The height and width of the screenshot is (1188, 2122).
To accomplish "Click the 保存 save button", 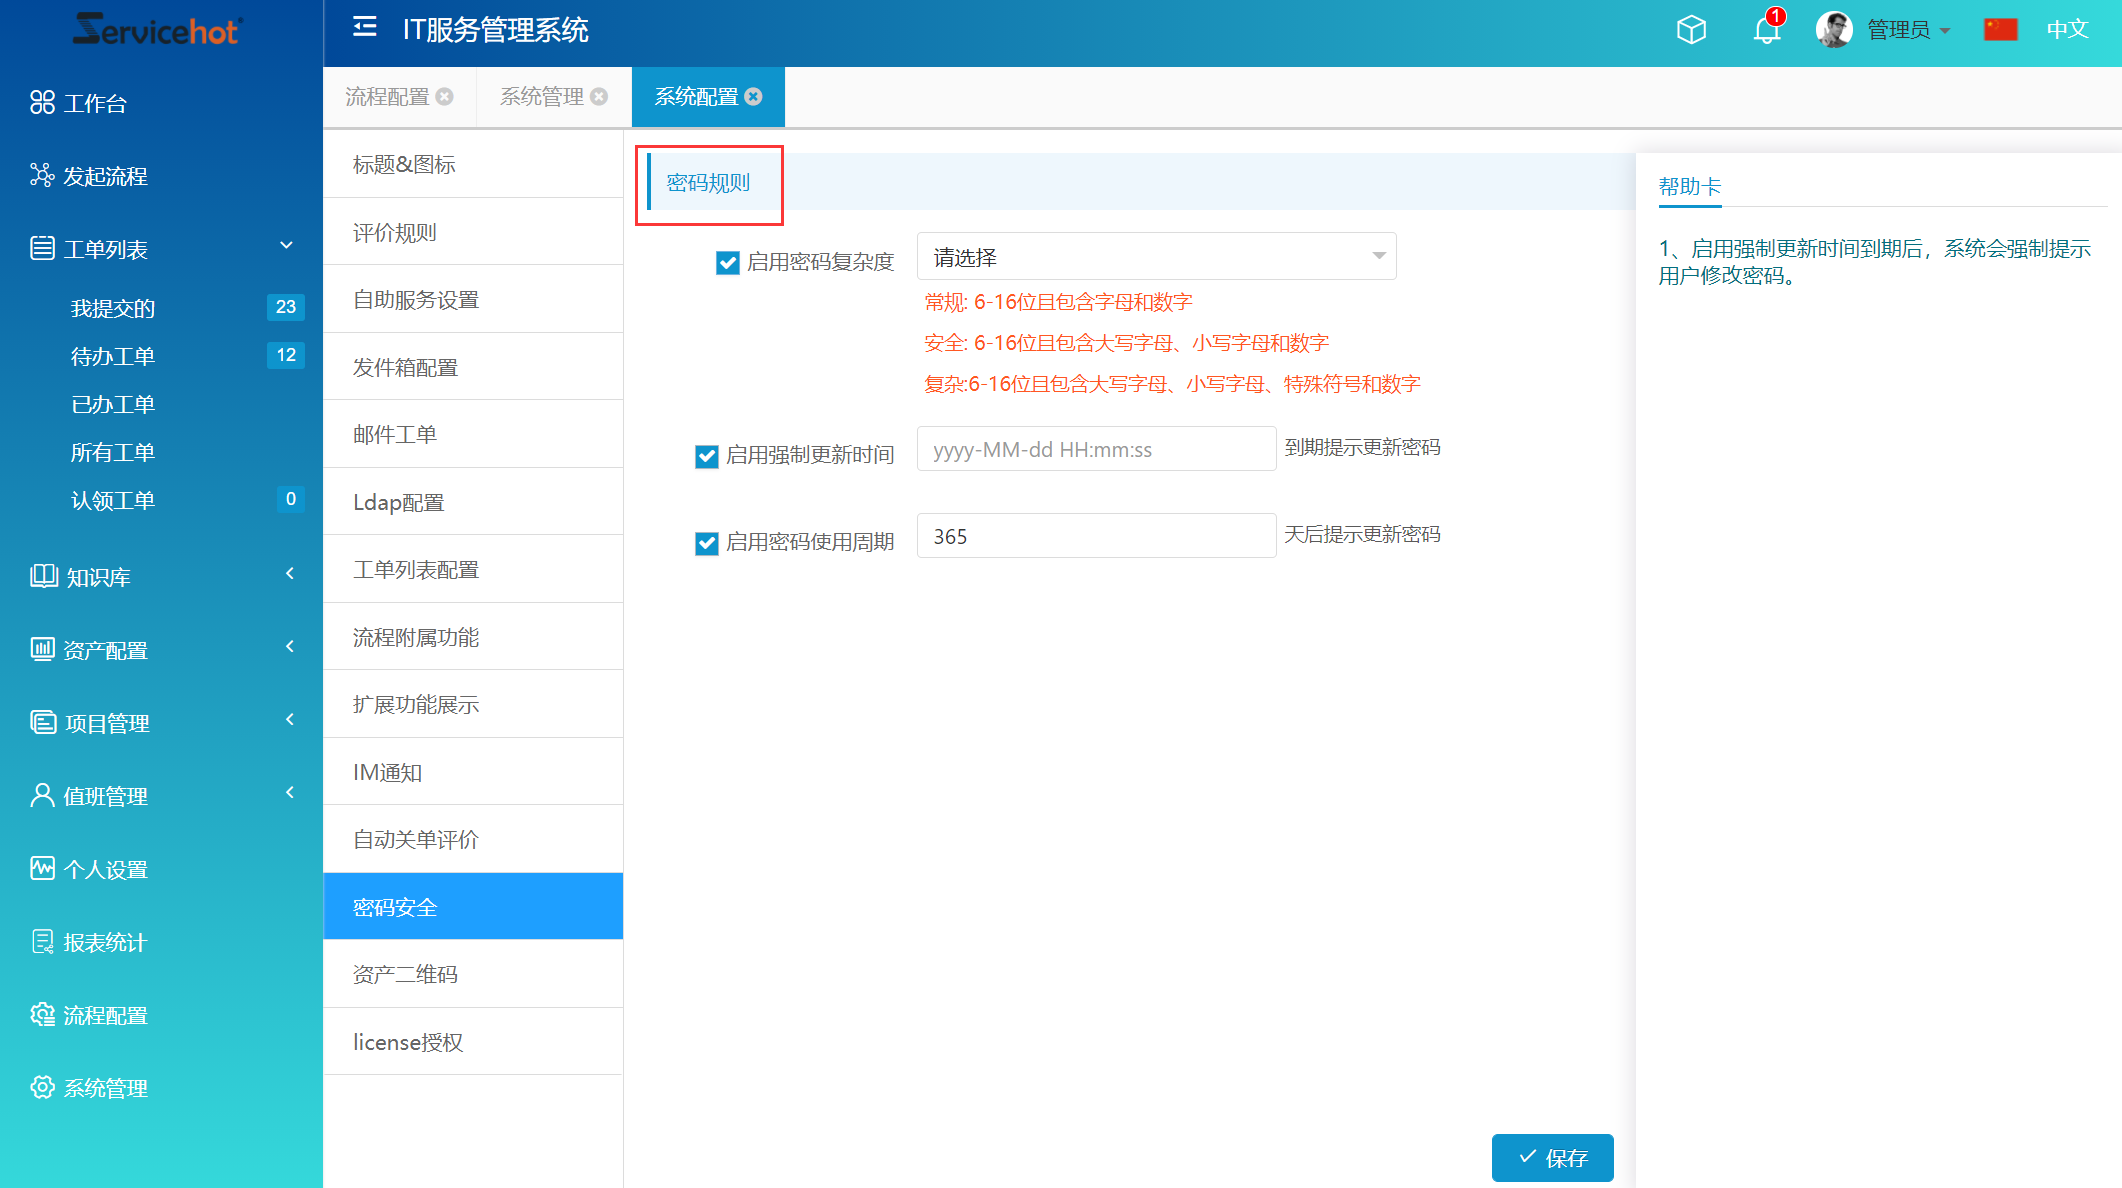I will click(x=1552, y=1157).
